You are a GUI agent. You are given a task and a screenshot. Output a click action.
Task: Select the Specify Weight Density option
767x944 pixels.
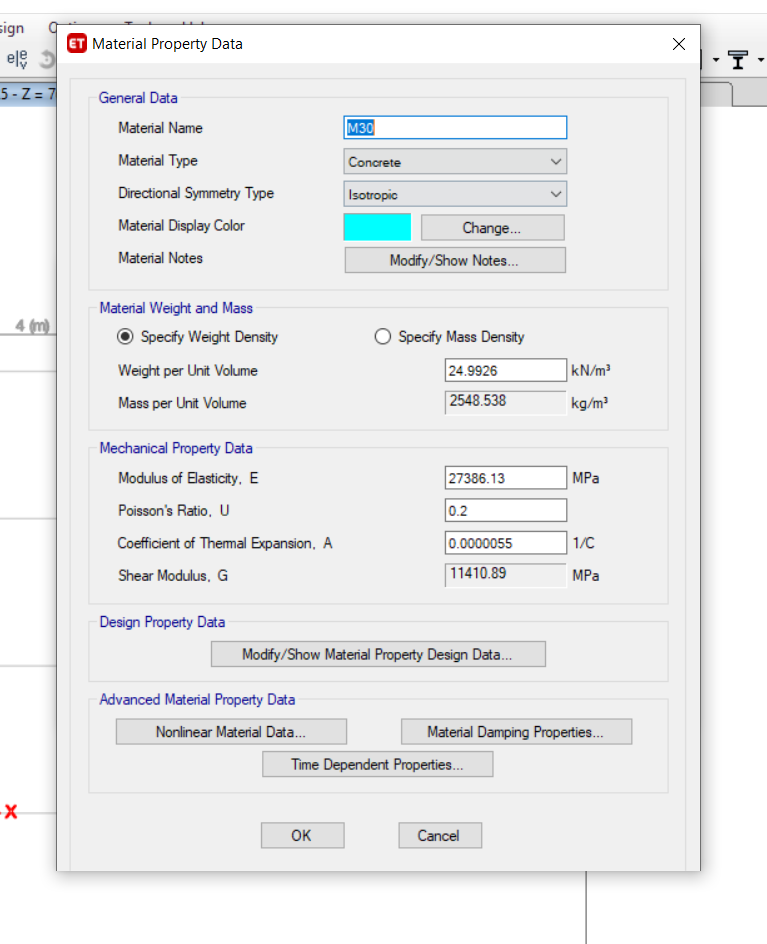[x=126, y=337]
